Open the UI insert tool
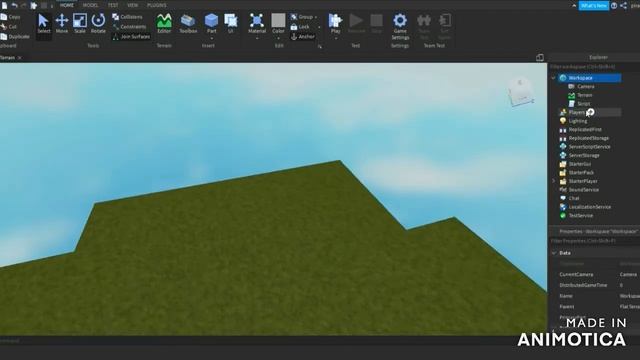The image size is (640, 360). [231, 23]
